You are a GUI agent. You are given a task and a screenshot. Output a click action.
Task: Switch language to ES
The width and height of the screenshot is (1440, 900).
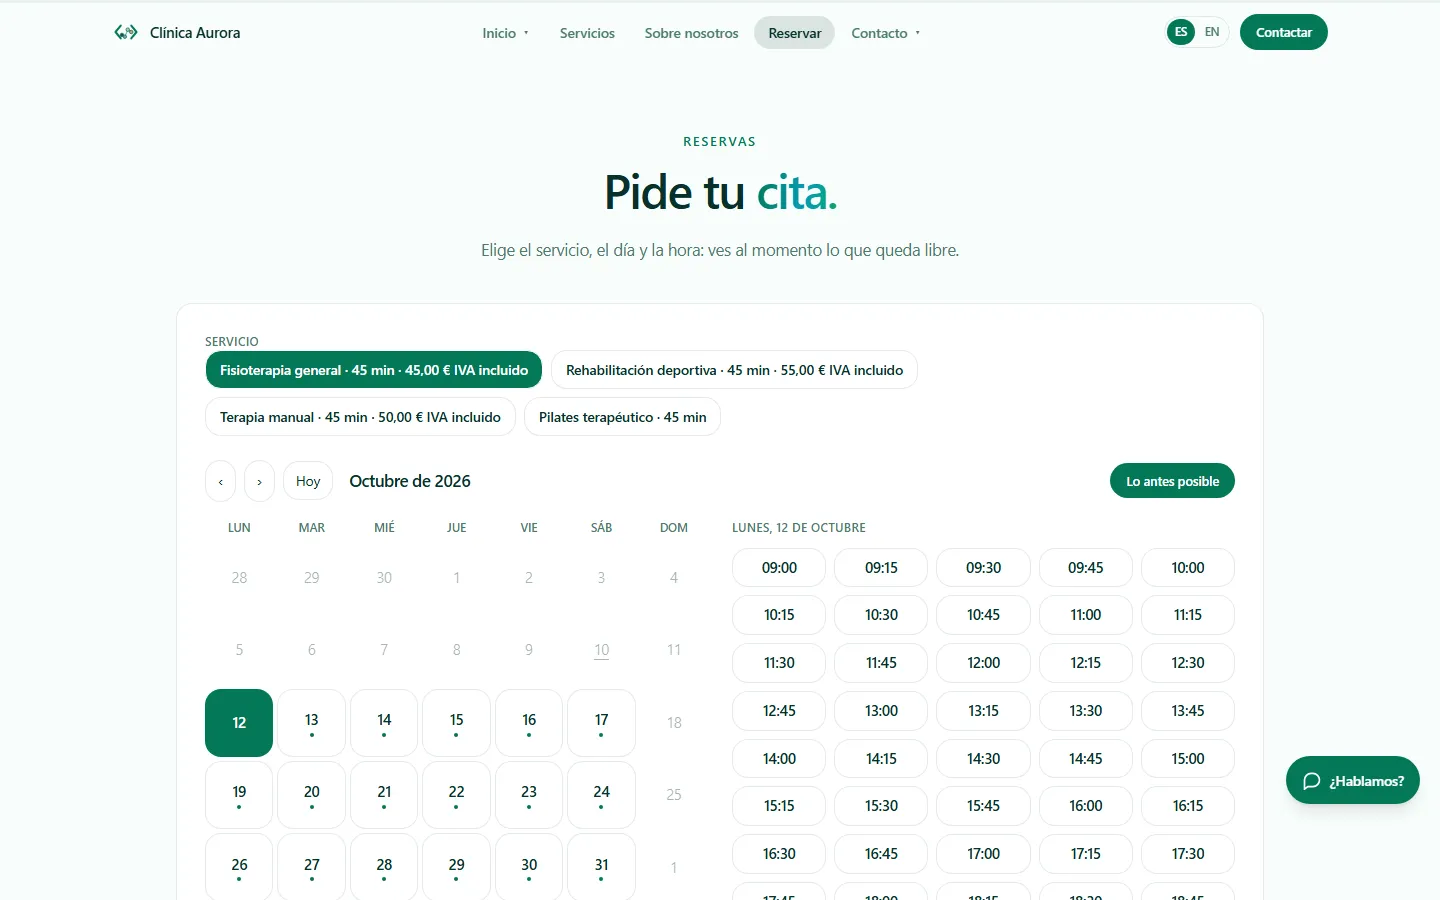coord(1181,32)
